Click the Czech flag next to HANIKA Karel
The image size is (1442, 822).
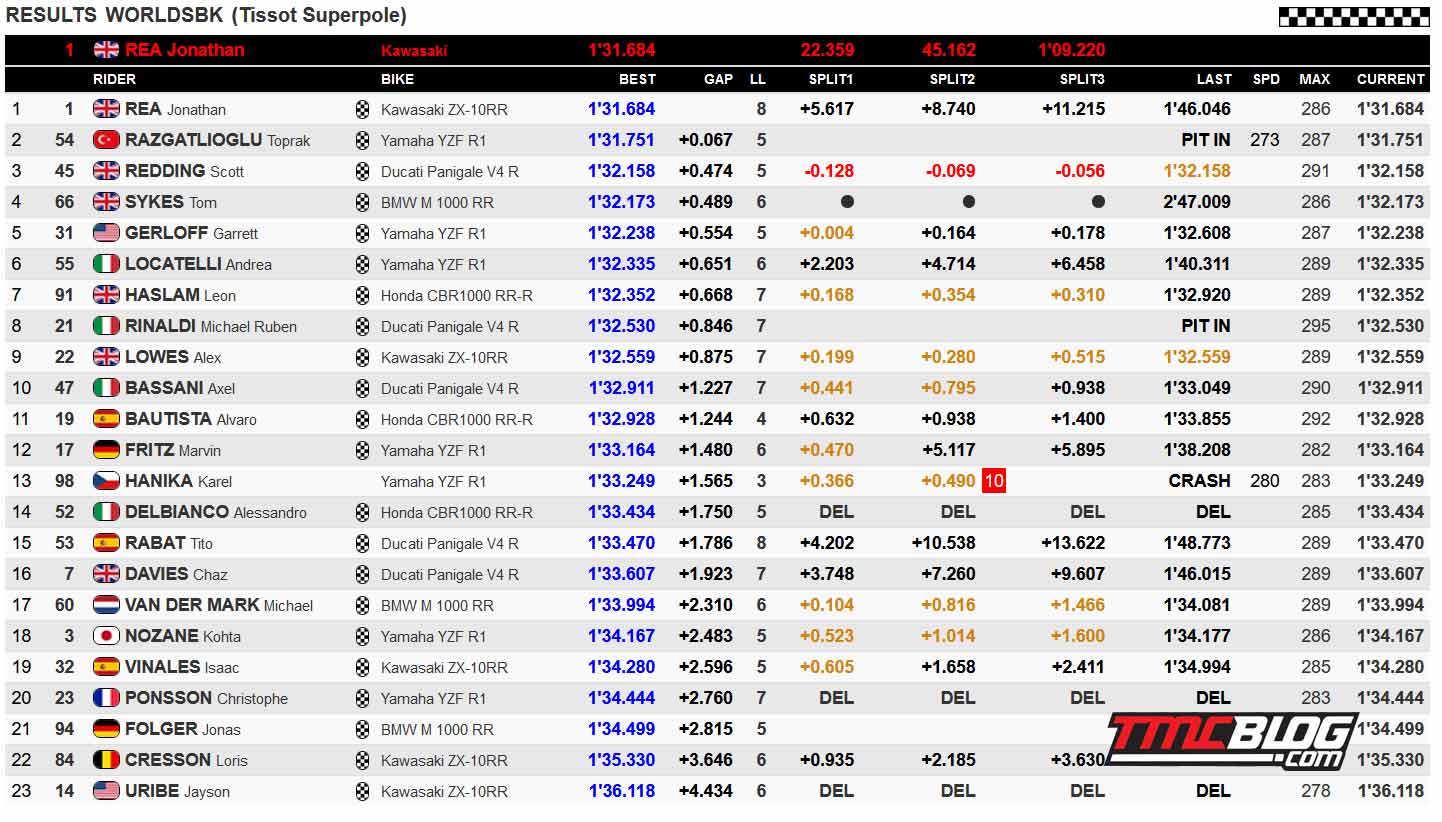point(106,481)
